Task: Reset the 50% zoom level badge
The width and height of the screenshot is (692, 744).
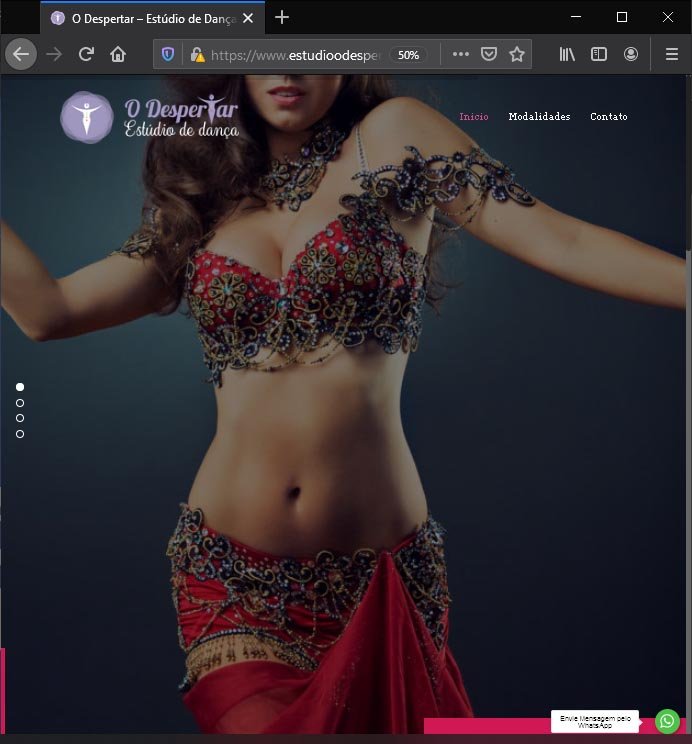Action: click(408, 55)
